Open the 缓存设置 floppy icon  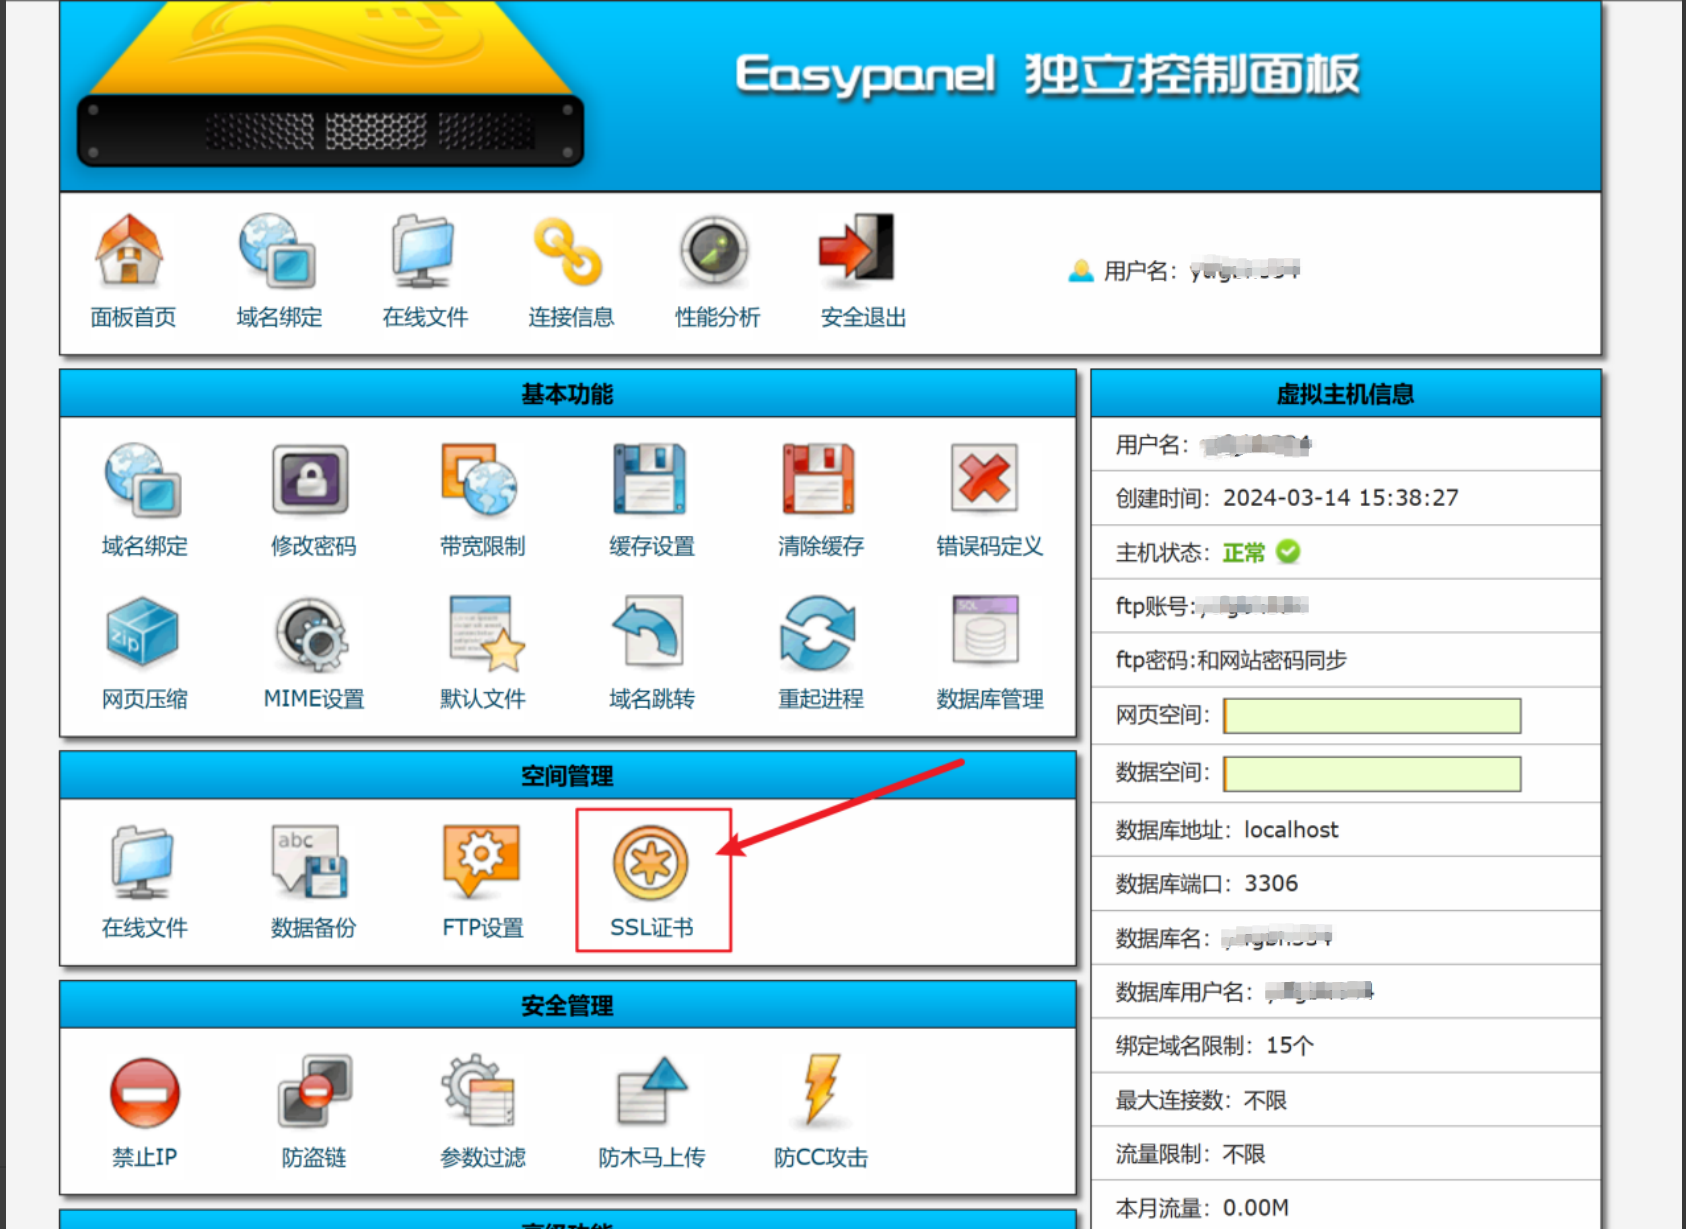pyautogui.click(x=649, y=479)
